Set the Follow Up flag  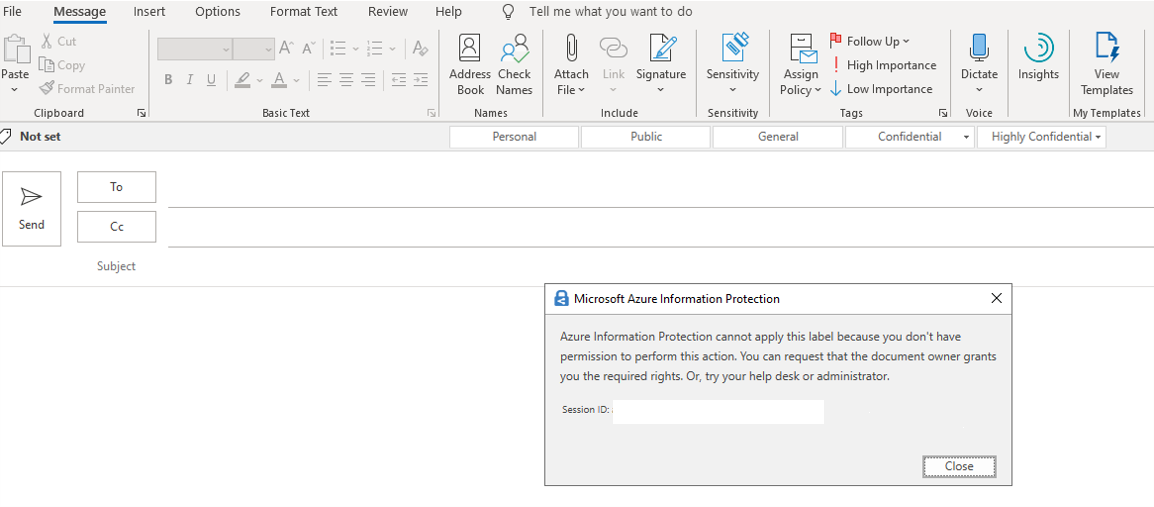[x=870, y=41]
